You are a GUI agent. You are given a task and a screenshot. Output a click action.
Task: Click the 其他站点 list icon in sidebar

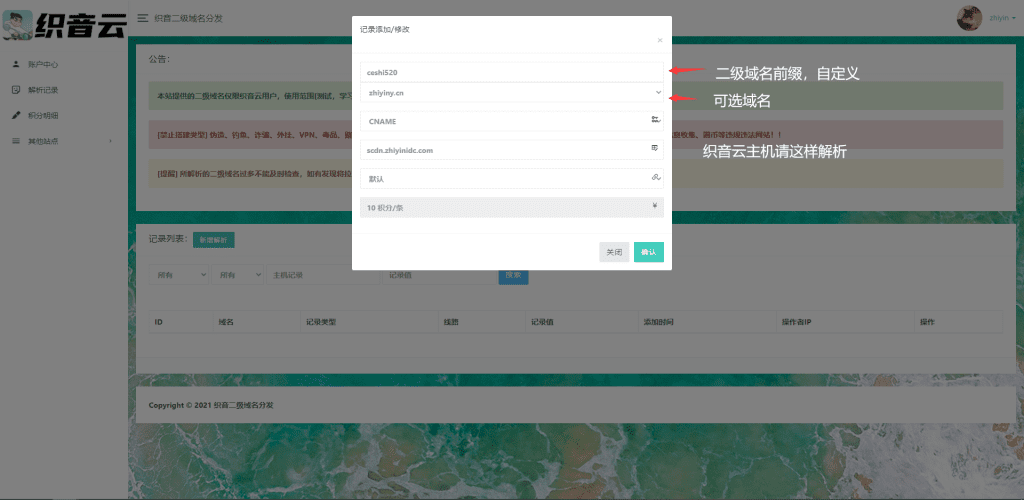pos(16,141)
